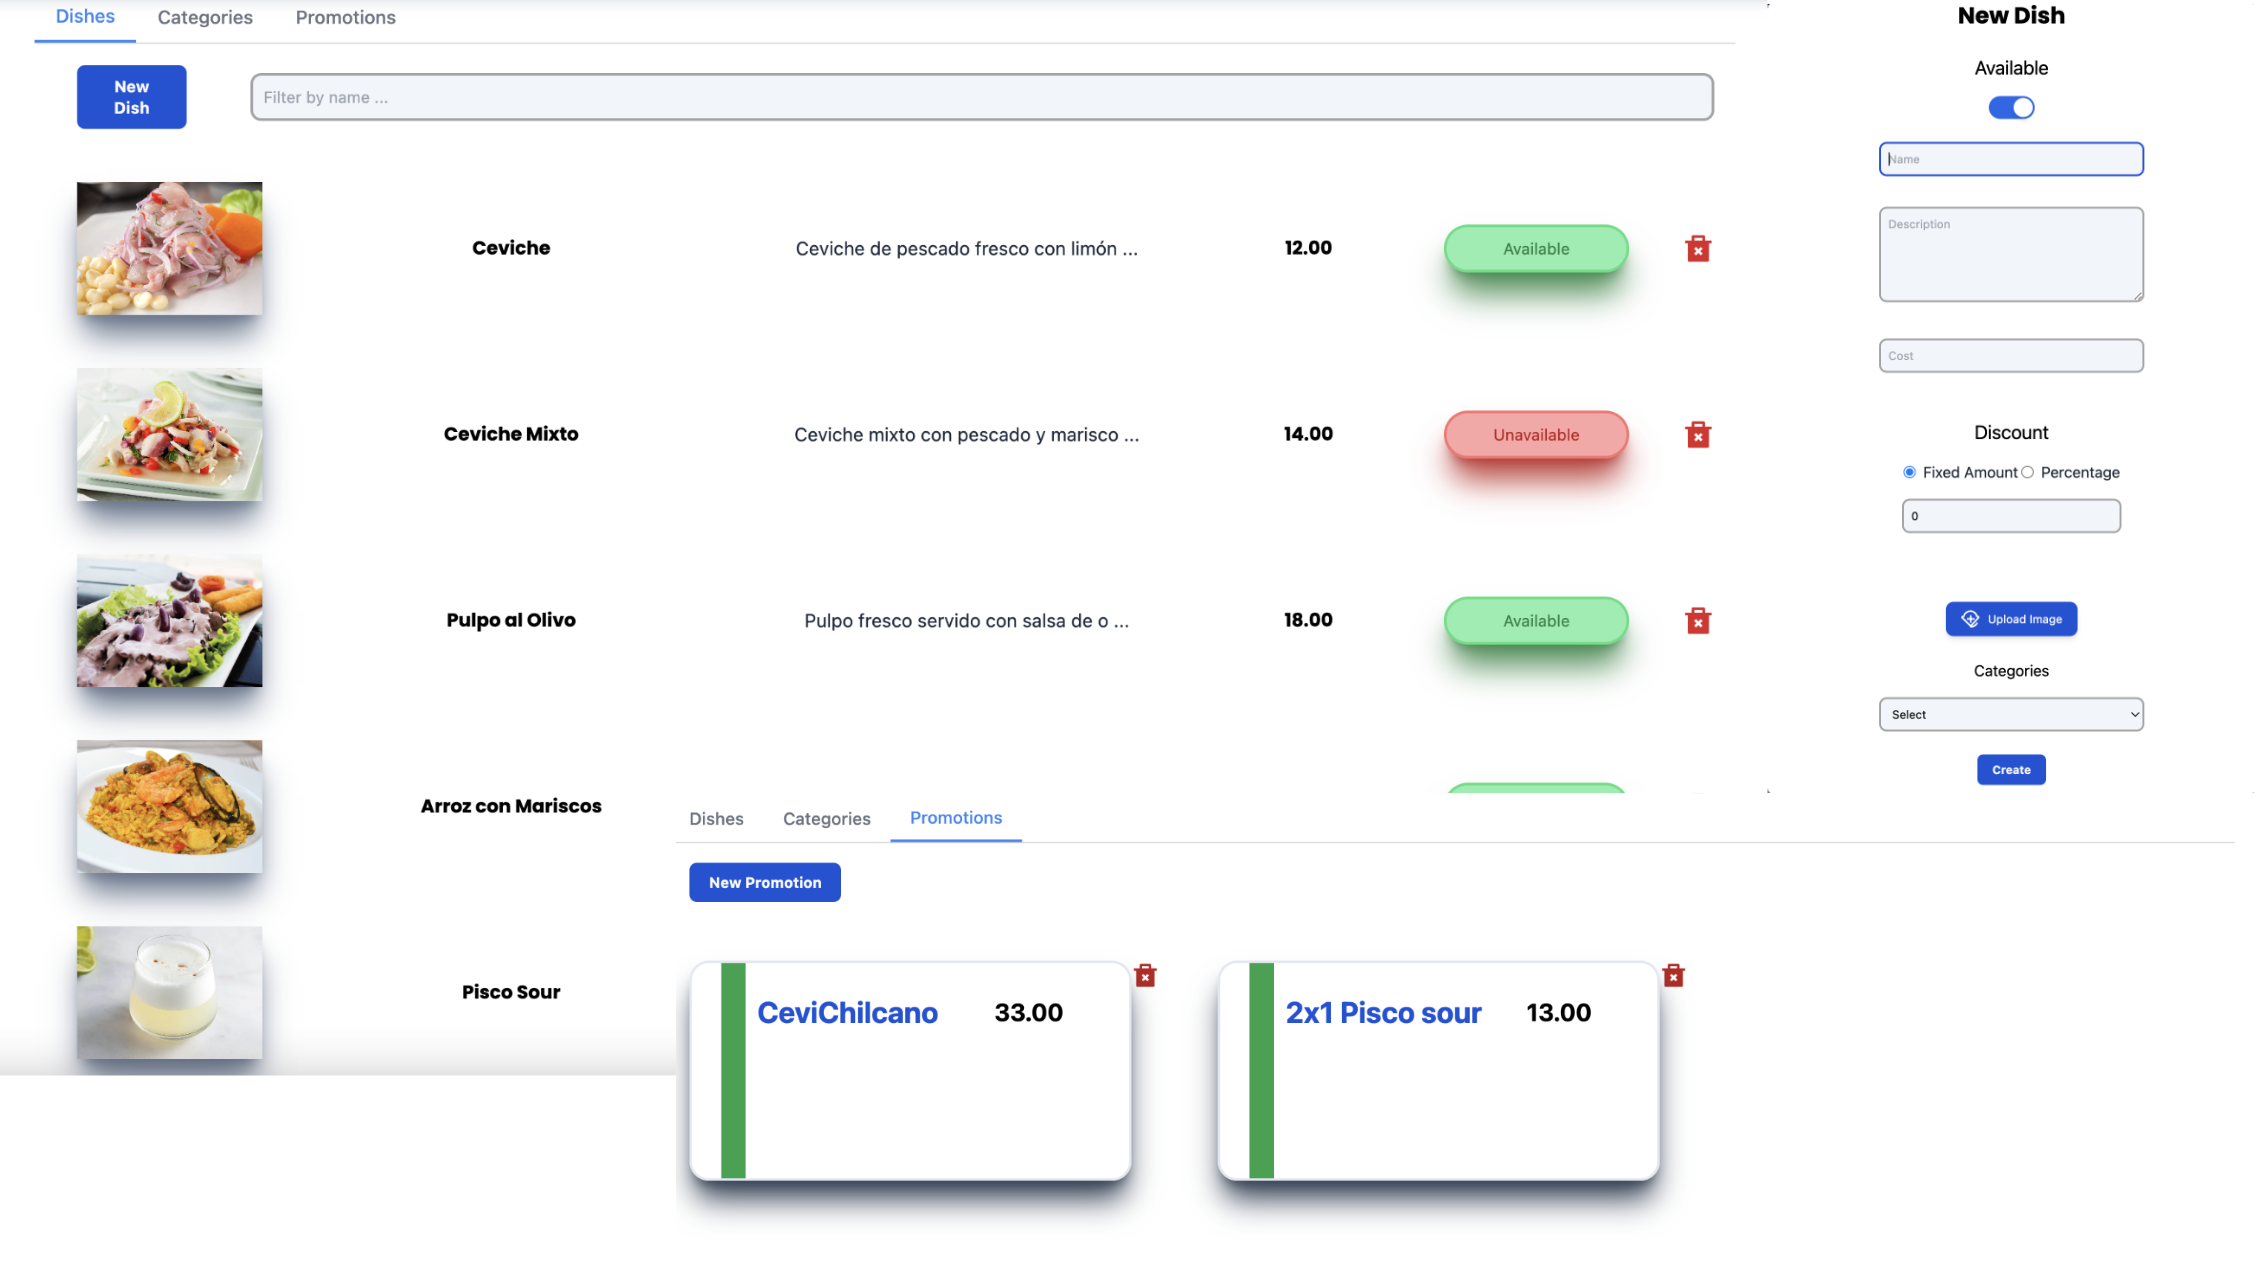Select the Percentage discount radio
This screenshot has height=1262, width=2254.
(x=2027, y=472)
